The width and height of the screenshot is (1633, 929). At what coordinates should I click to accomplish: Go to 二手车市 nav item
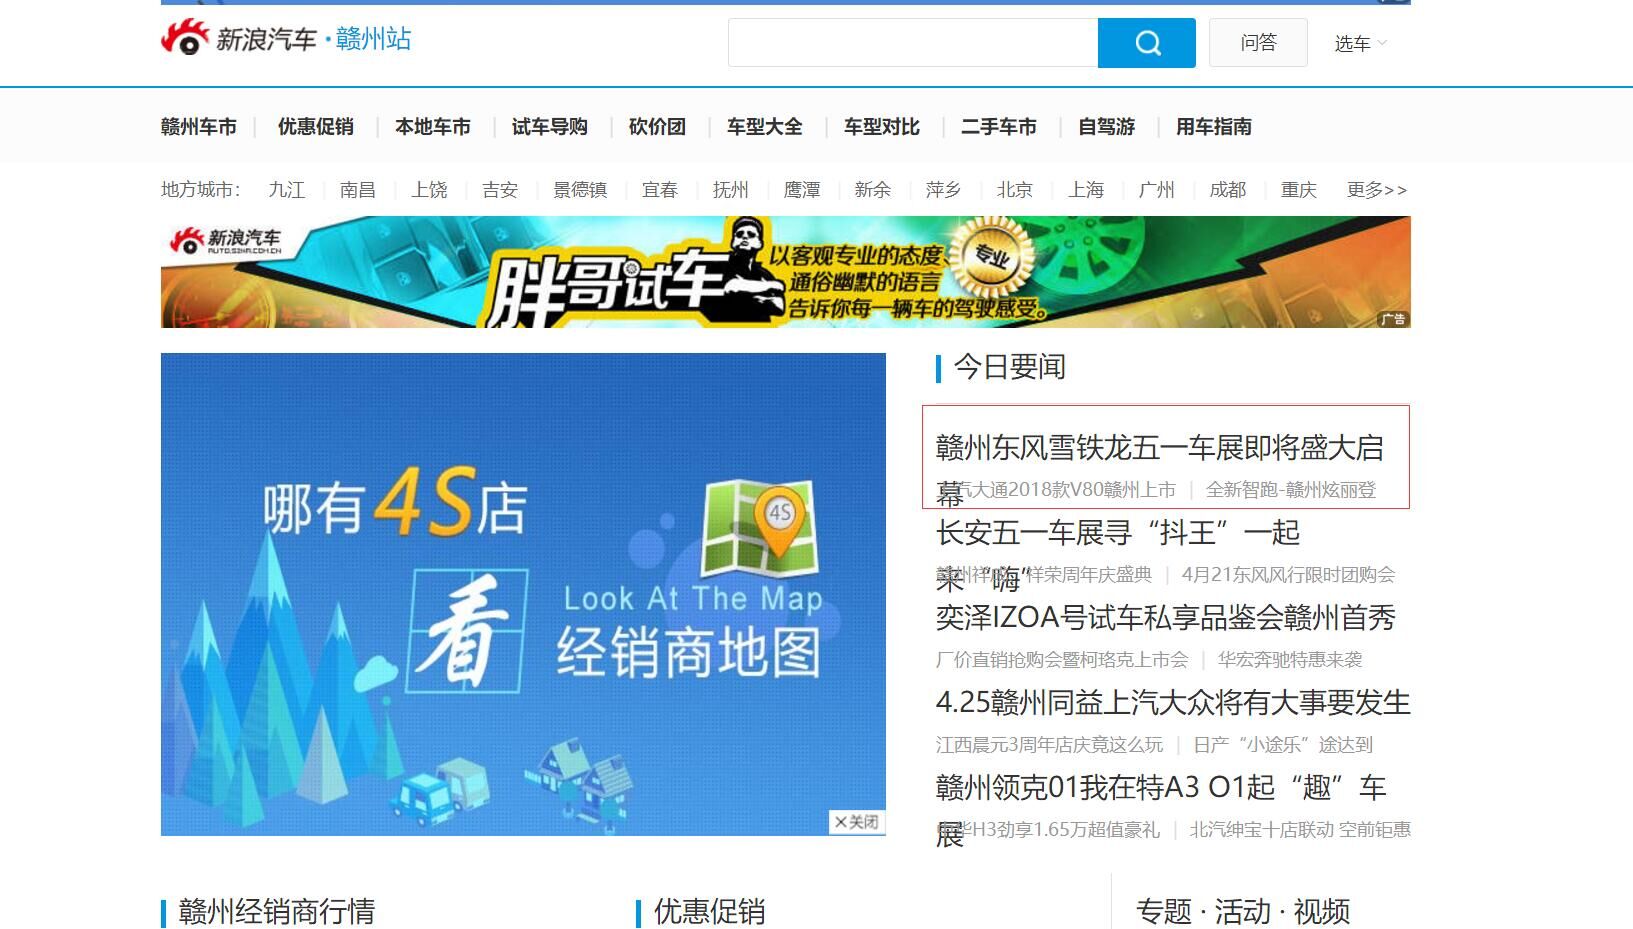point(999,127)
